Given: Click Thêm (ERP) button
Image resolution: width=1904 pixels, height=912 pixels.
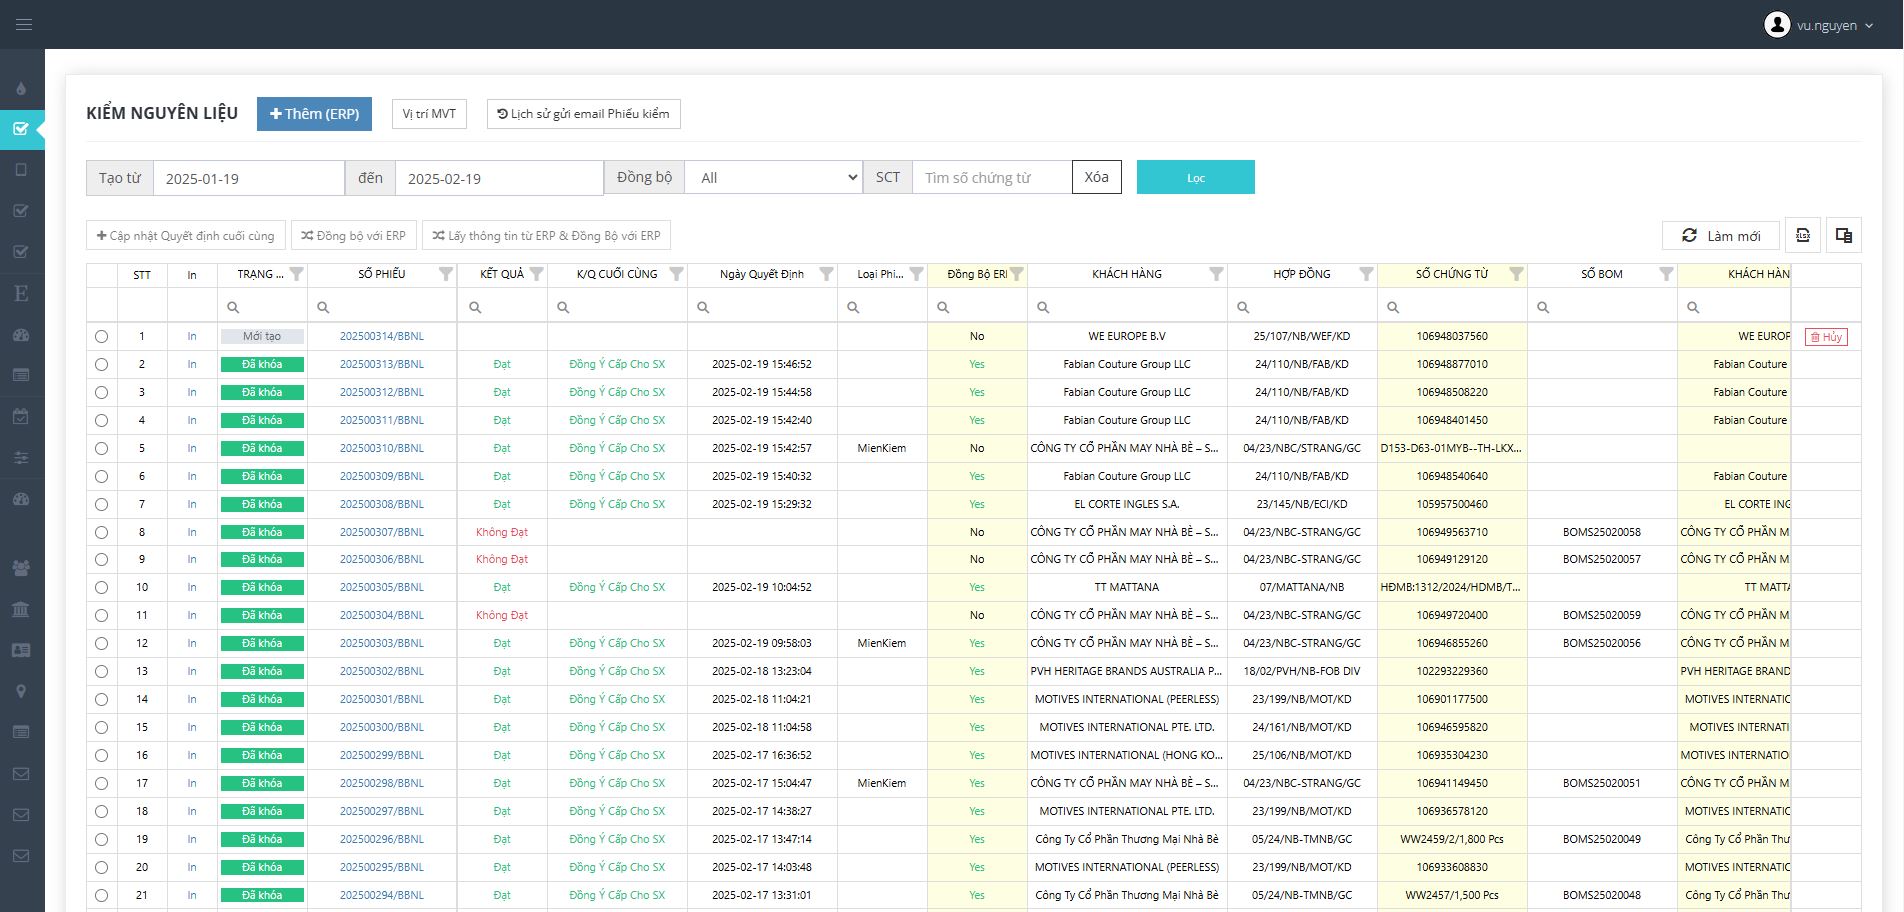Looking at the screenshot, I should click(x=314, y=114).
